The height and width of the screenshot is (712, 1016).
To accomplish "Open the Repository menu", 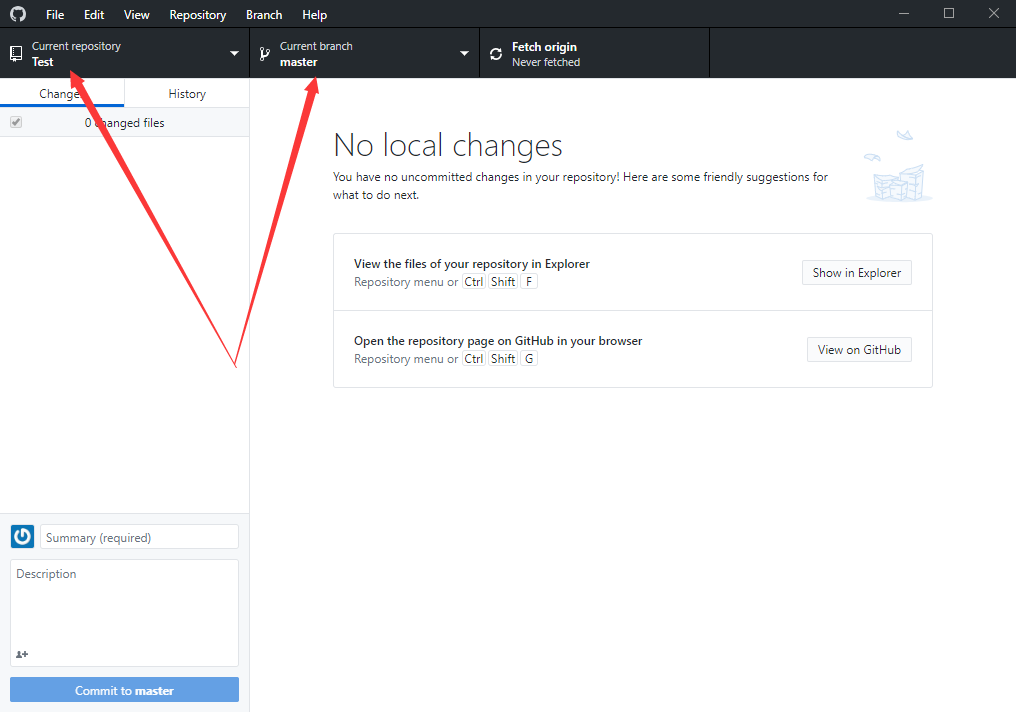I will pyautogui.click(x=198, y=14).
